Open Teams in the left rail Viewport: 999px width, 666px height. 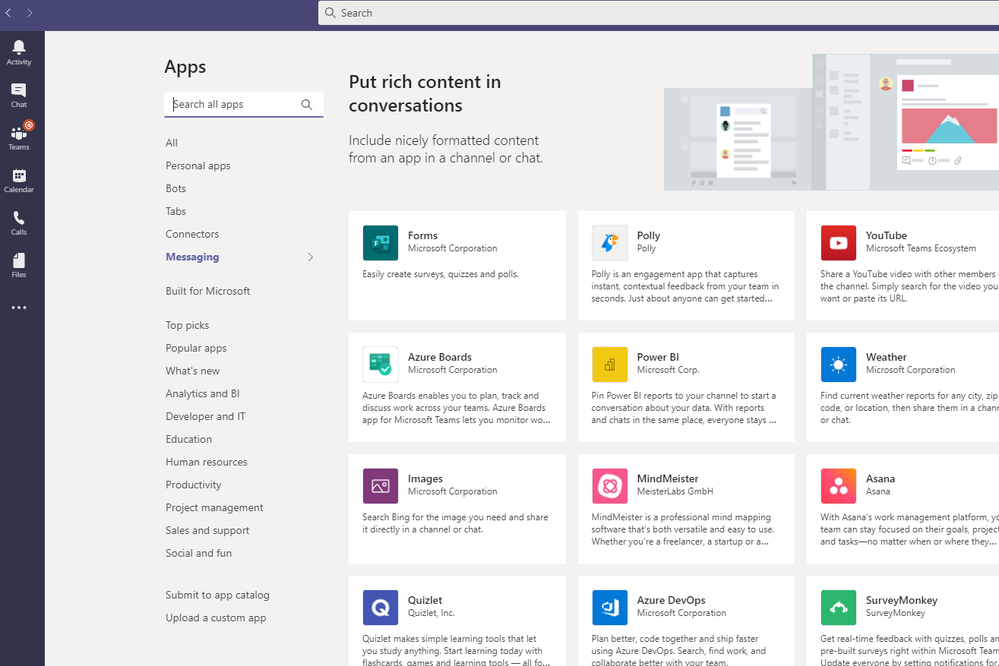coord(18,138)
